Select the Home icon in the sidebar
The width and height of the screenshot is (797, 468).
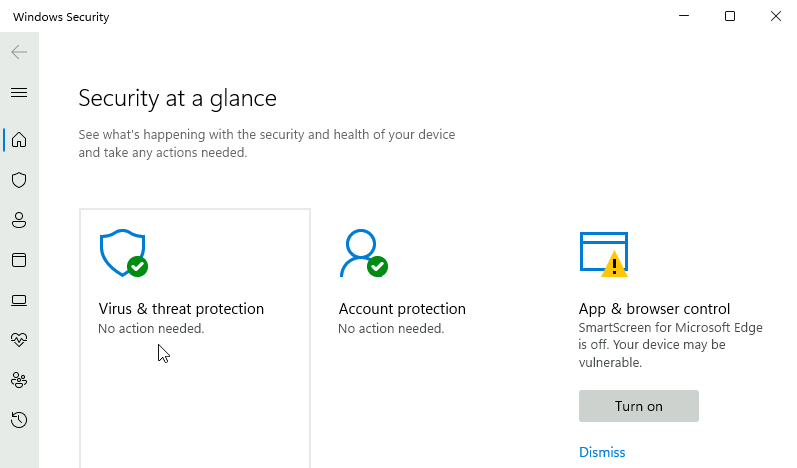[x=19, y=139]
